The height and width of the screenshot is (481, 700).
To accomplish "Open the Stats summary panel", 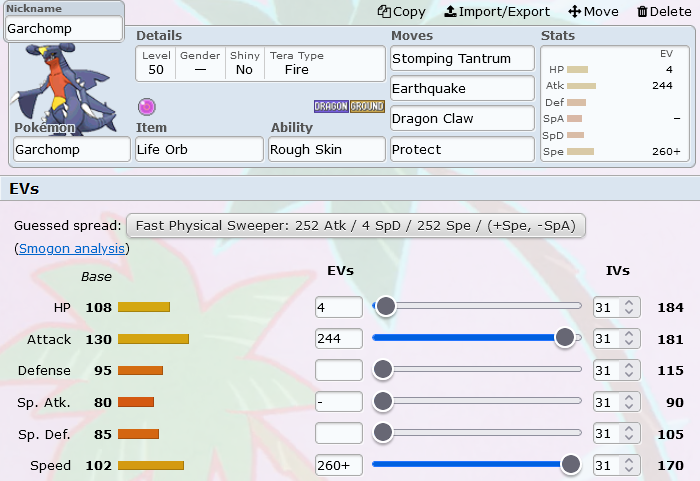I will click(x=615, y=104).
